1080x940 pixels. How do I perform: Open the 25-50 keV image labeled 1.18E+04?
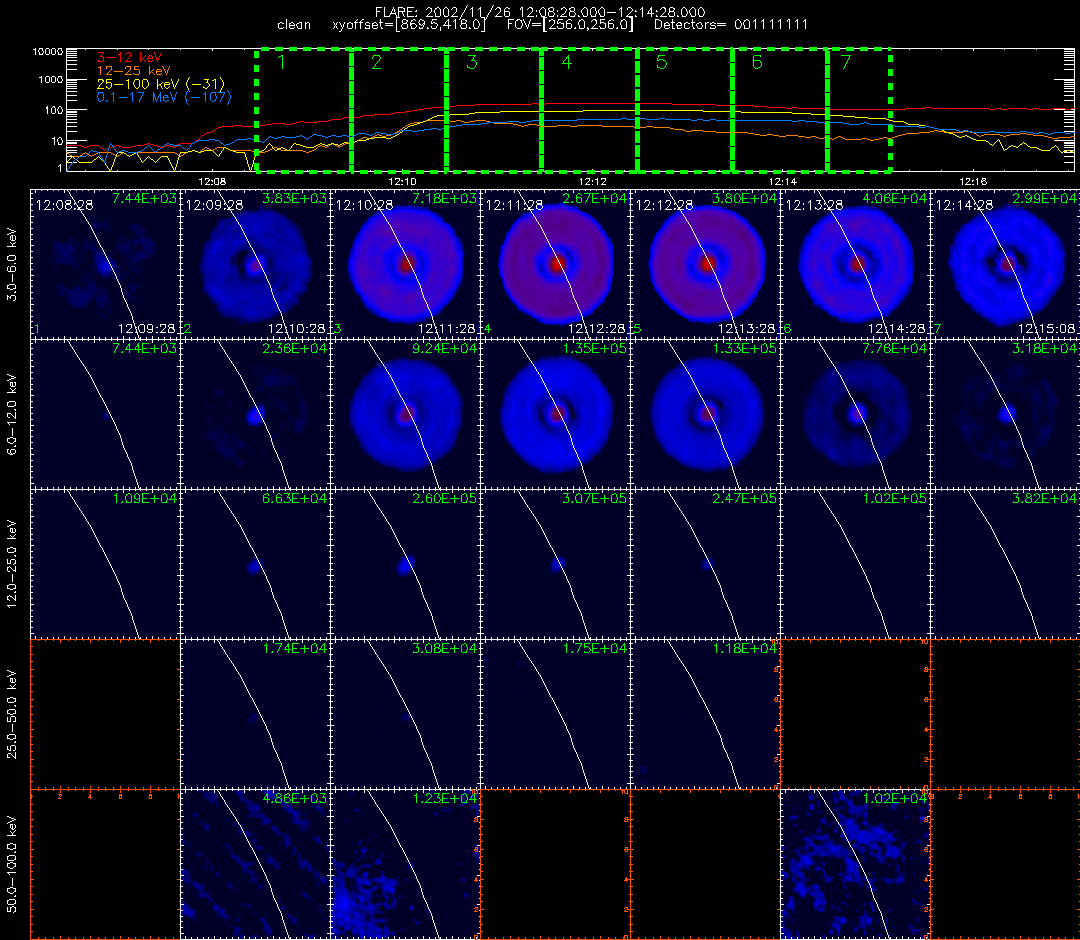point(705,714)
